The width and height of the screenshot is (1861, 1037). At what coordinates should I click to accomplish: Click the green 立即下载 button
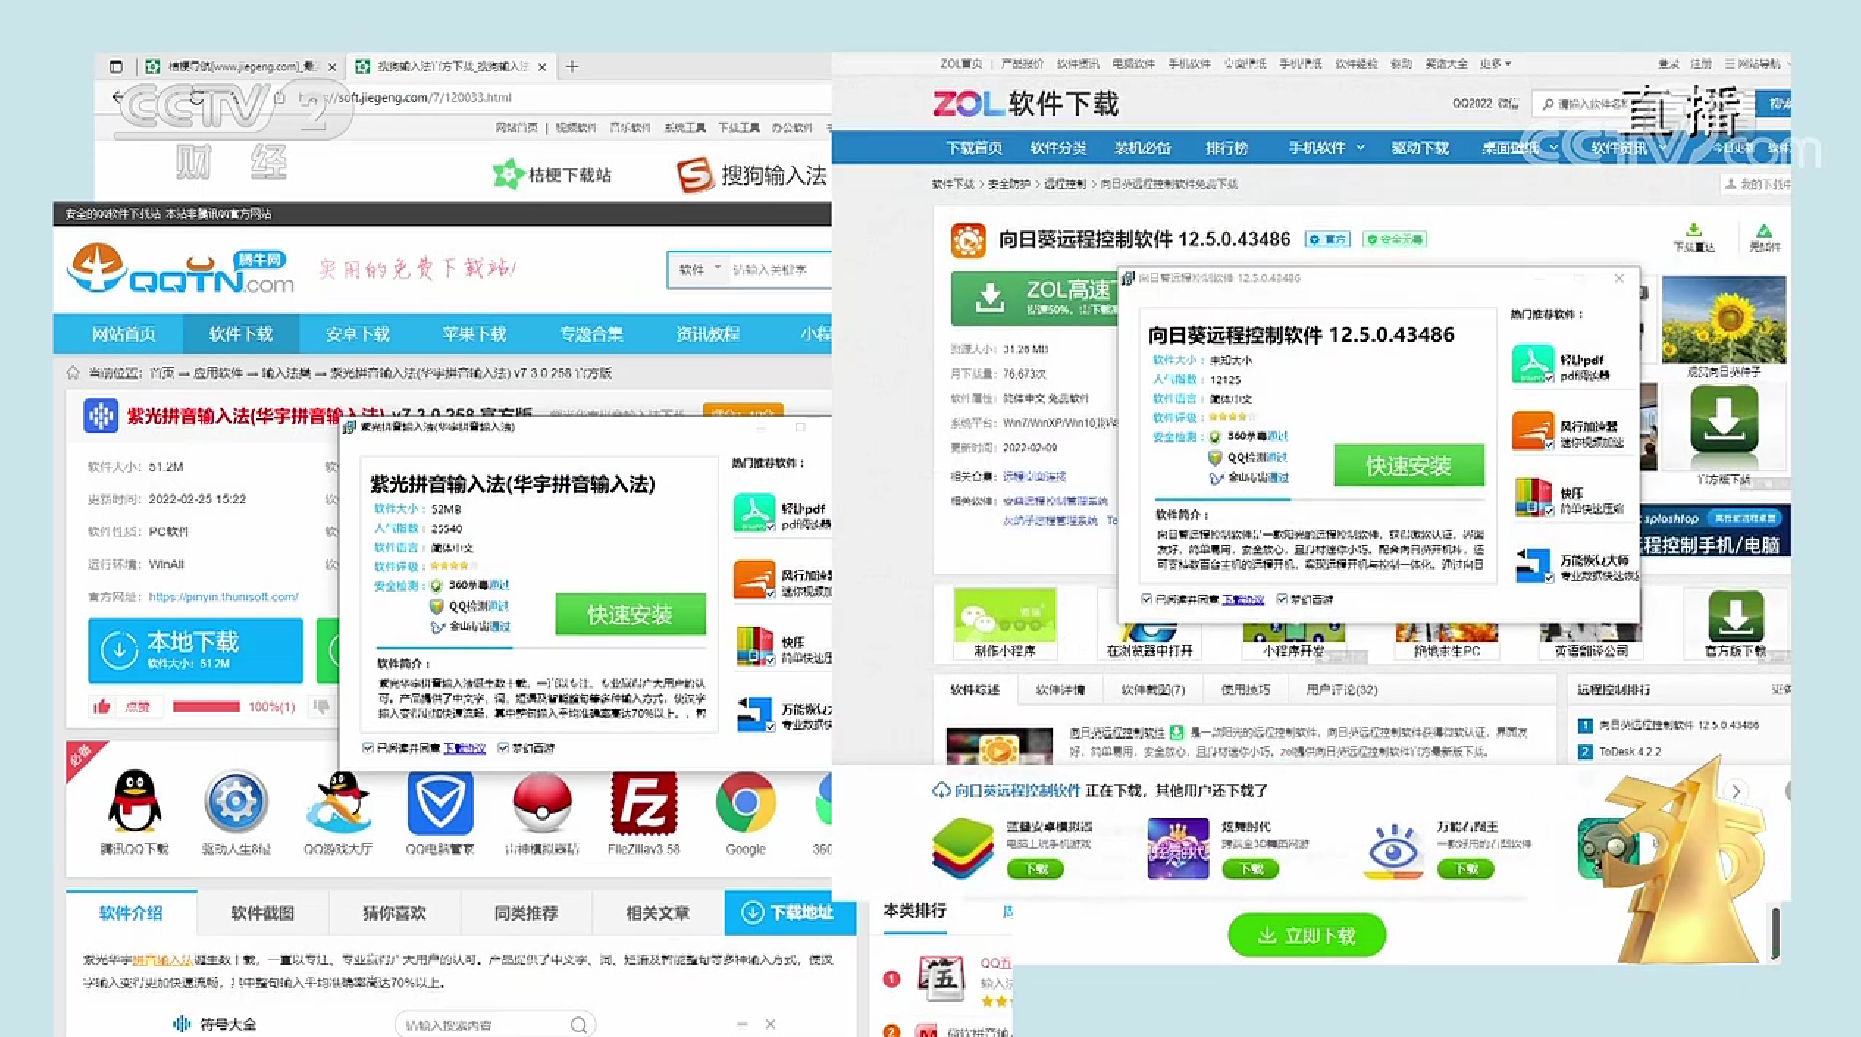(x=1307, y=935)
